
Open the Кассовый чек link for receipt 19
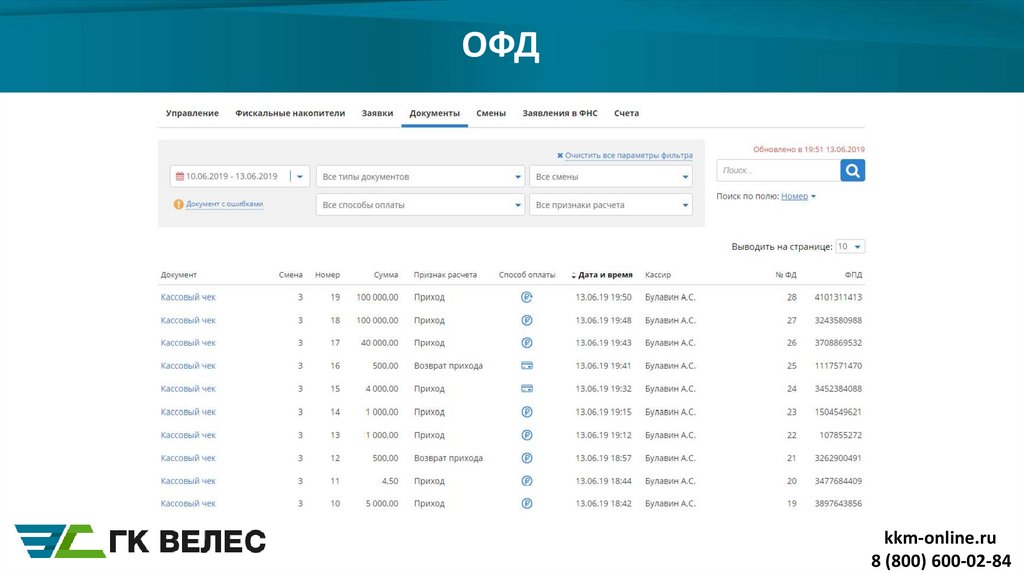pyautogui.click(x=188, y=298)
